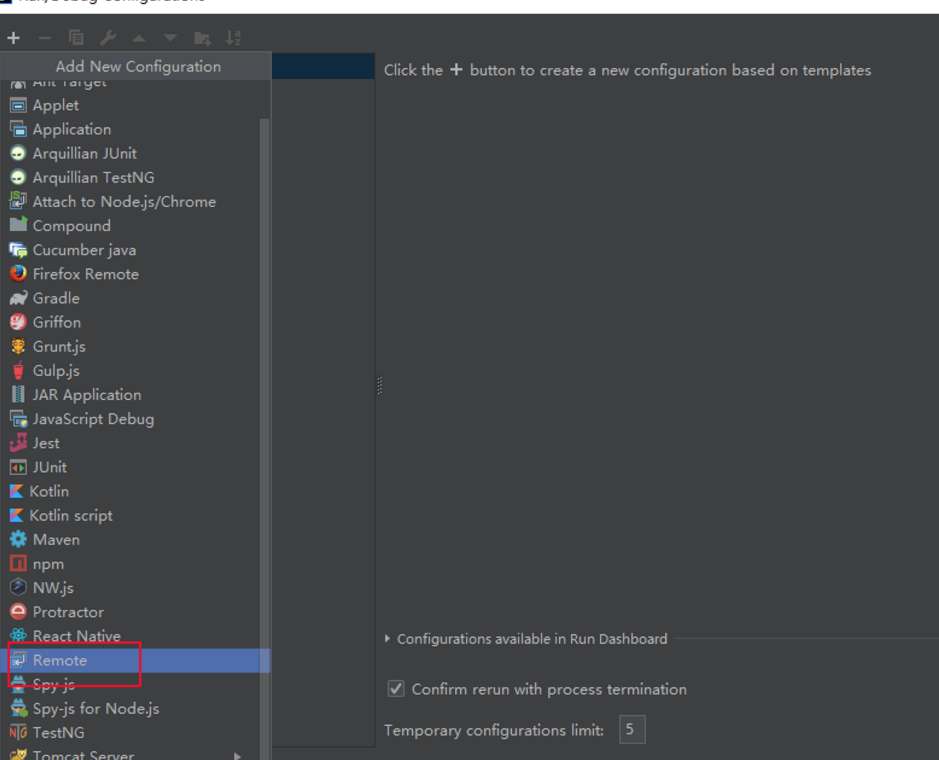The height and width of the screenshot is (760, 939).
Task: Toggle Confirm rerun with process termination checkbox
Action: point(396,689)
